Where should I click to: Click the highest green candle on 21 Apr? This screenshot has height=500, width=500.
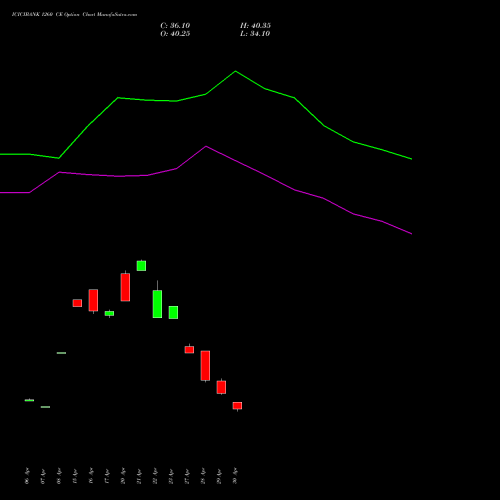141,266
